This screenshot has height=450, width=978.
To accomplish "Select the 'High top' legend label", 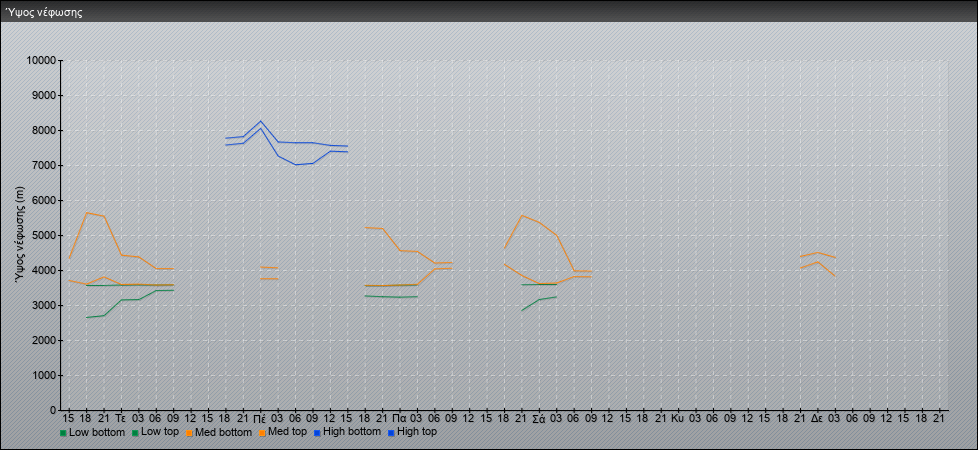I will click(417, 432).
